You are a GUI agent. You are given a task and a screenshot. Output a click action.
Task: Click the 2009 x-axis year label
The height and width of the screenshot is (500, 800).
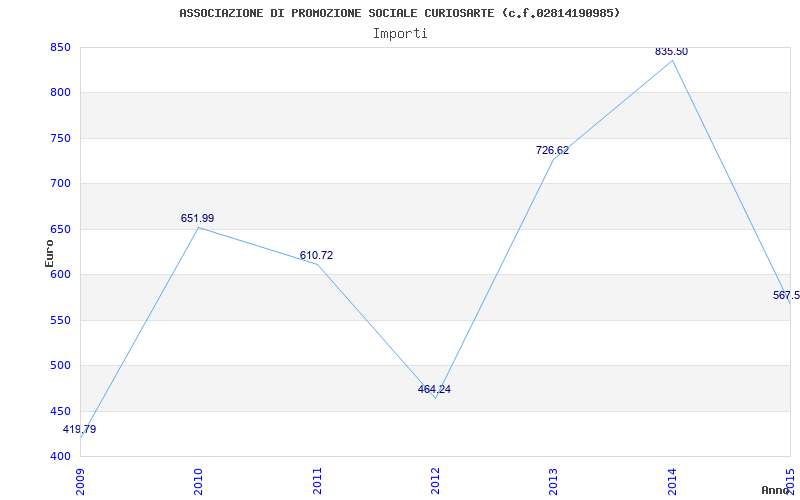pos(80,481)
